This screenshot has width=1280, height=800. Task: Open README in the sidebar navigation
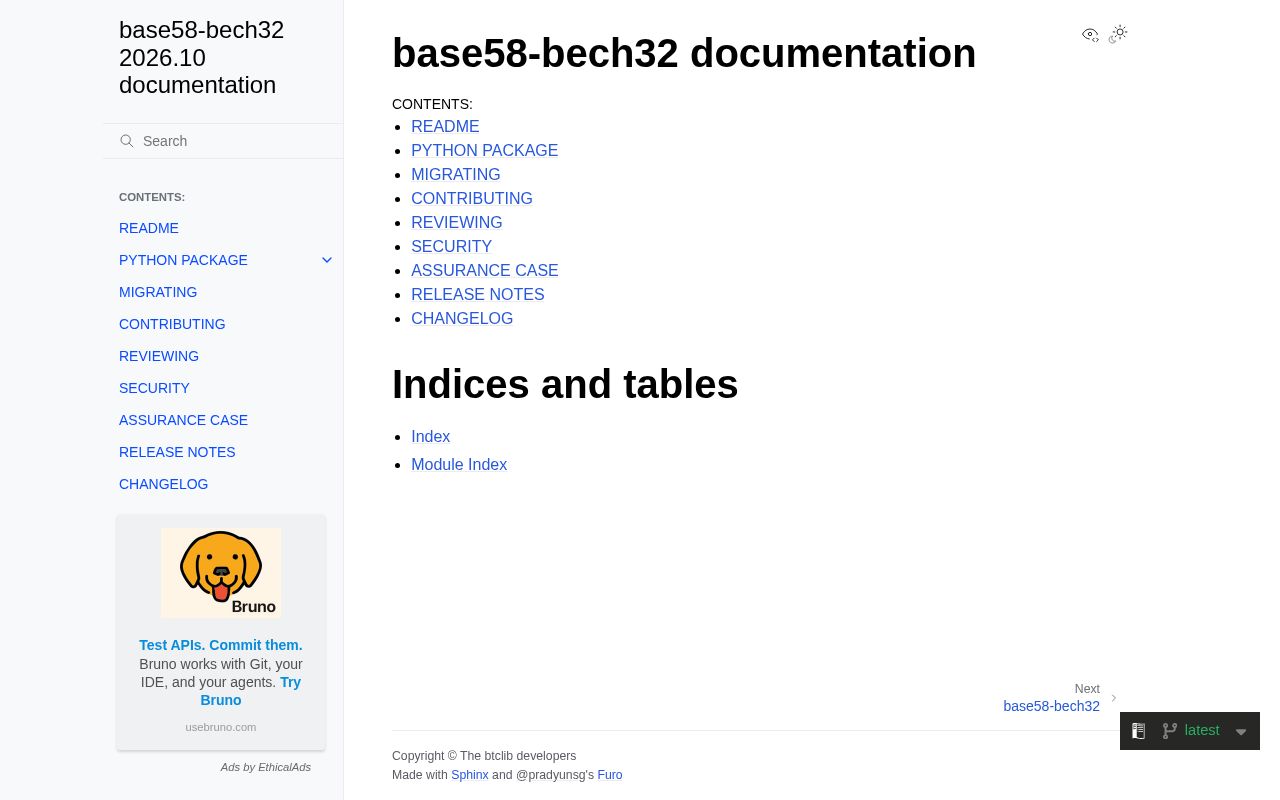click(149, 228)
